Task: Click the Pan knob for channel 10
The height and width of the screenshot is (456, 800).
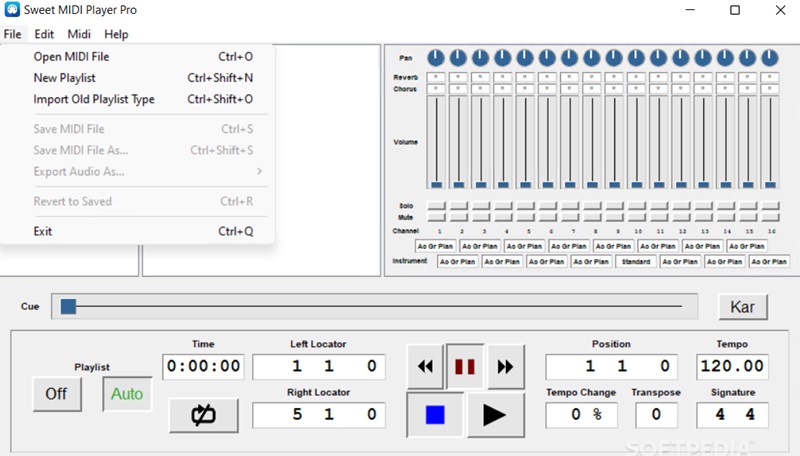Action: click(636, 58)
